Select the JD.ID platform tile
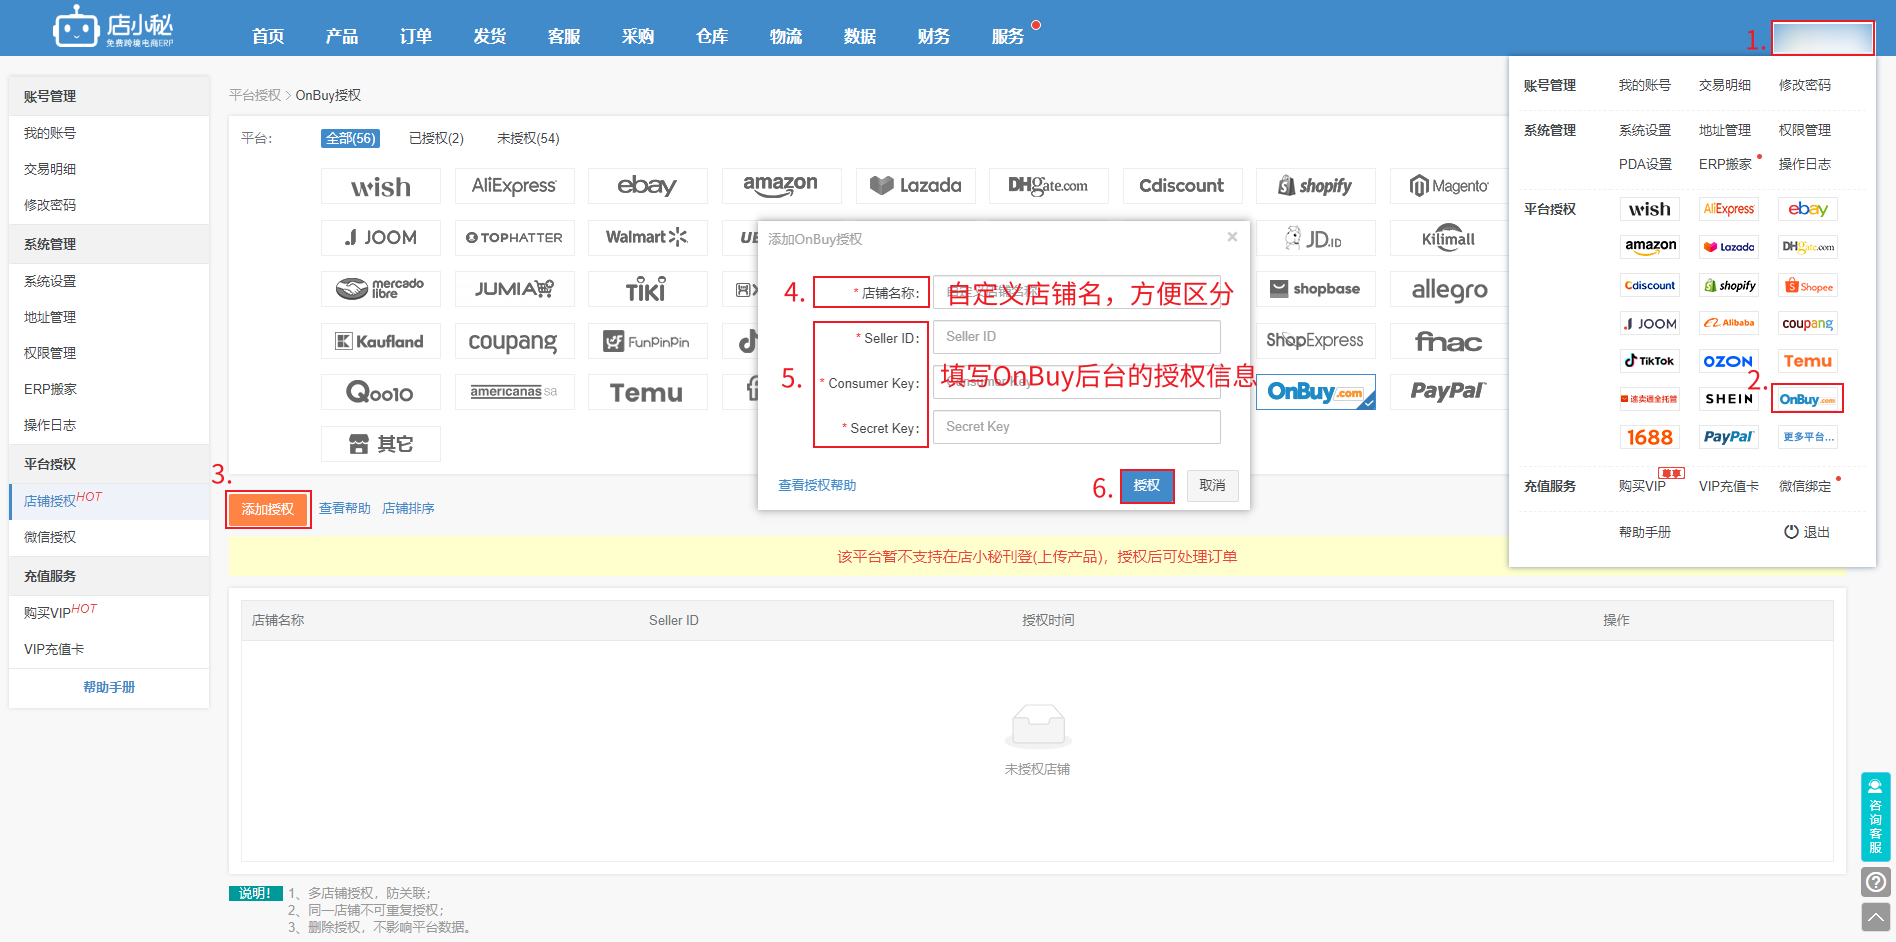 [x=1316, y=238]
